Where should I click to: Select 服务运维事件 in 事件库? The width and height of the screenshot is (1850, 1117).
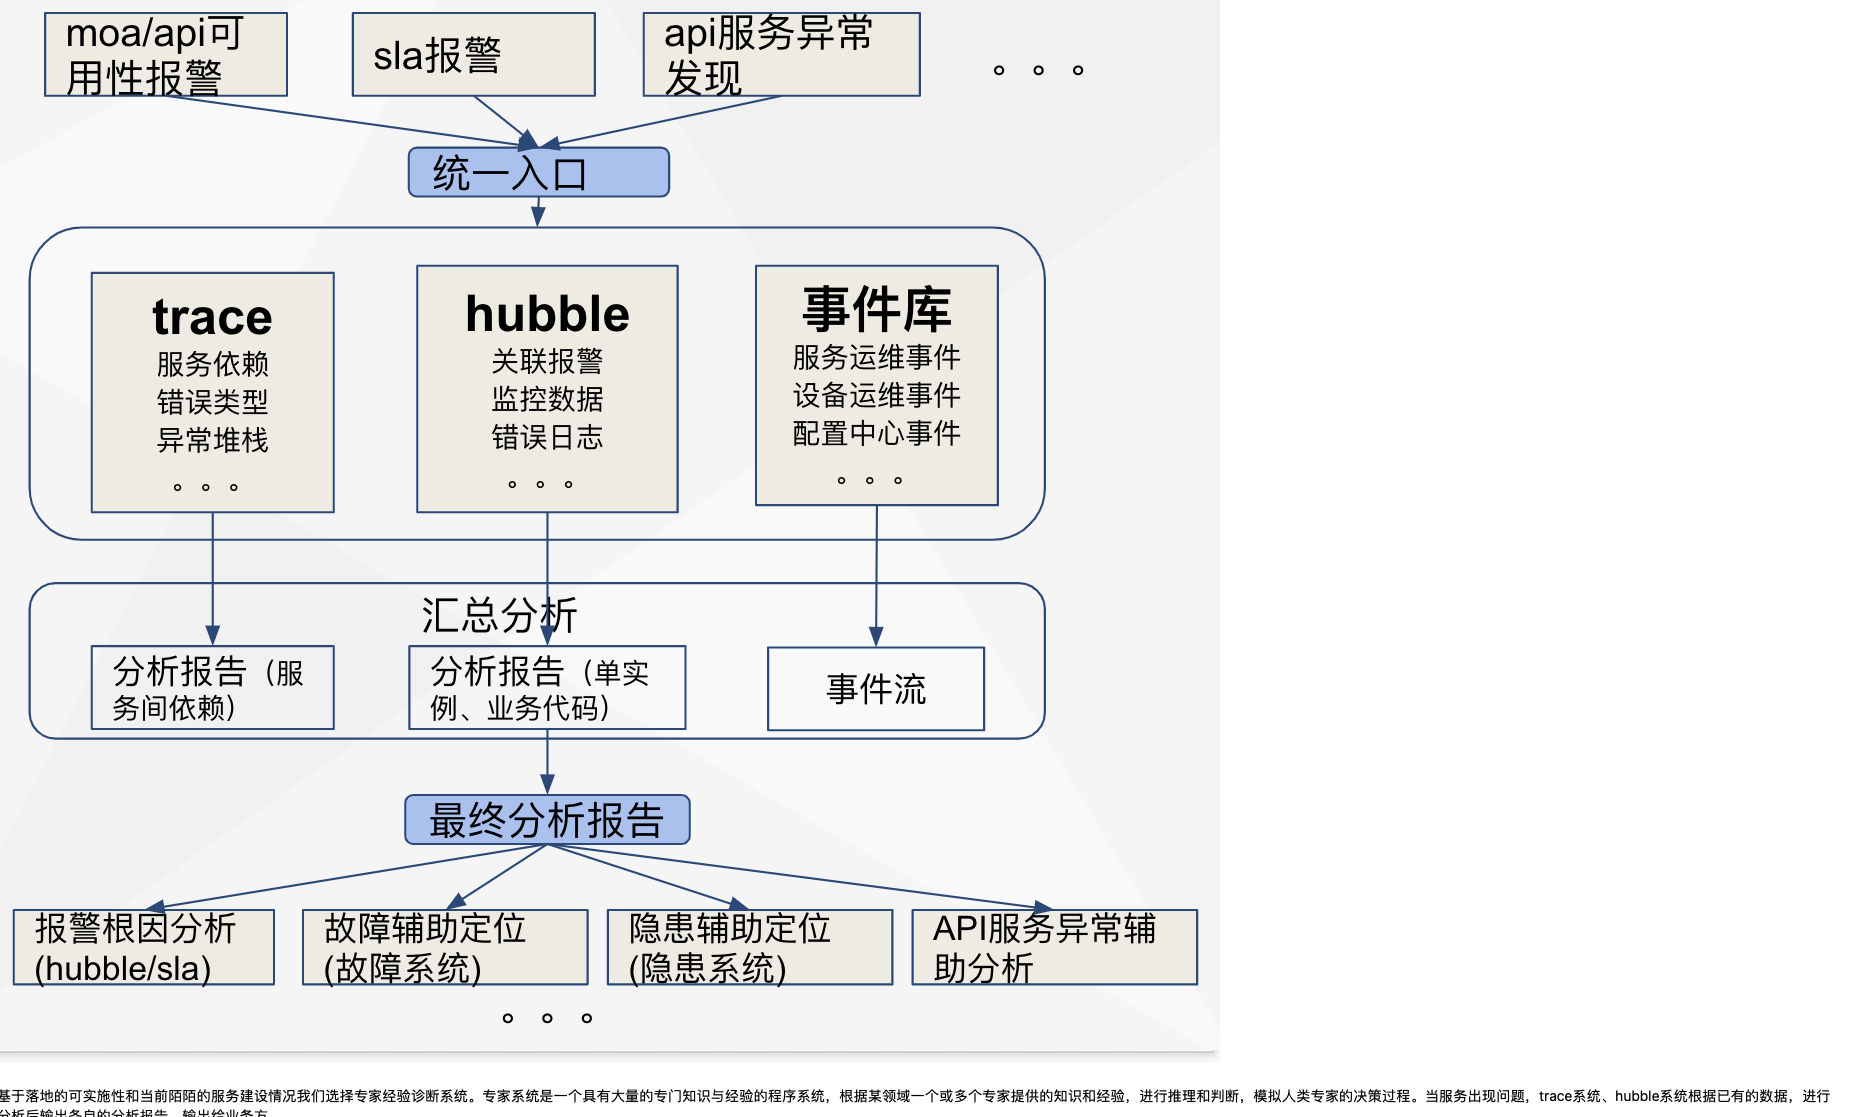tap(877, 357)
